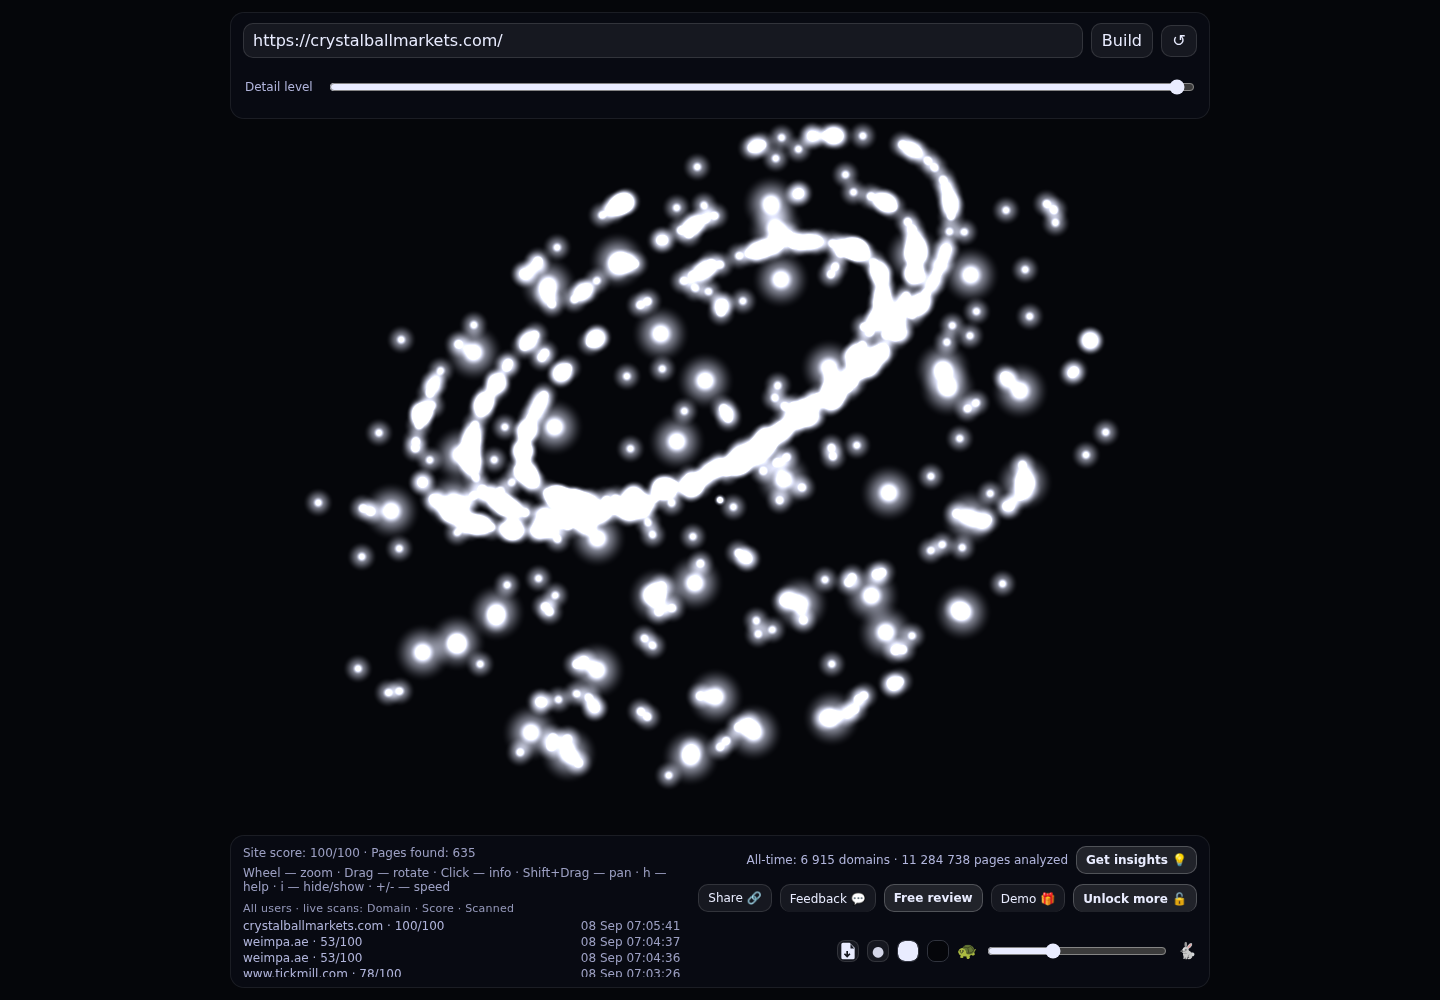Screen dimensions: 1440x1000
Task: Select the white color swatch
Action: [908, 951]
